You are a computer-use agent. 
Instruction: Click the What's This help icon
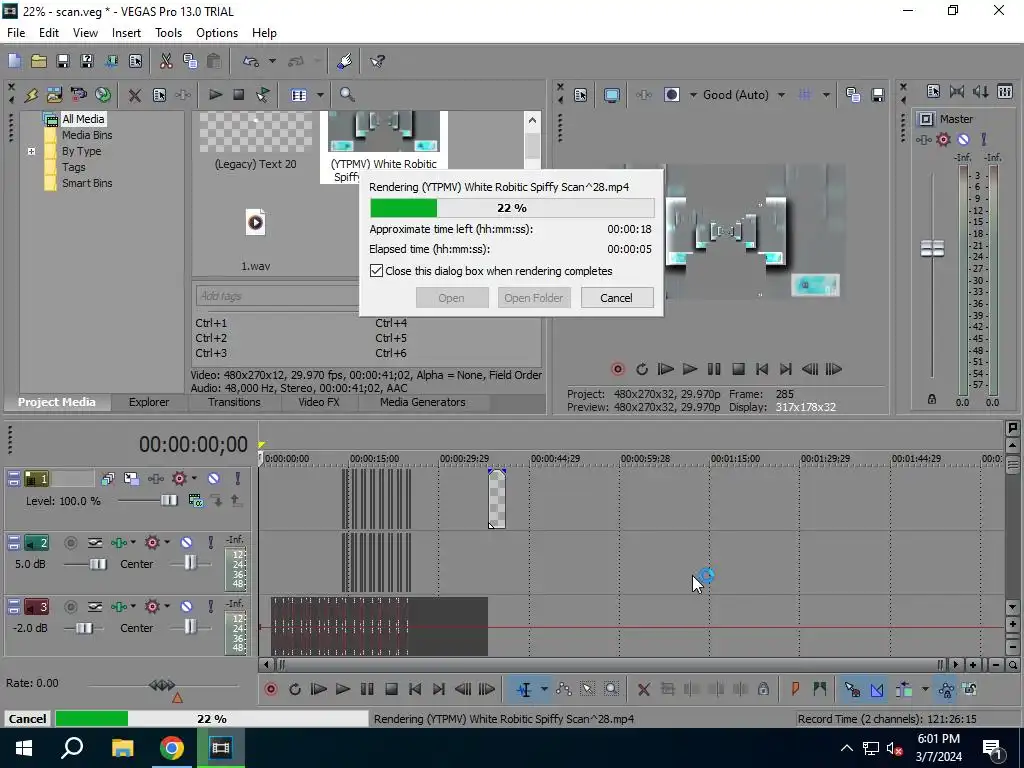[377, 61]
